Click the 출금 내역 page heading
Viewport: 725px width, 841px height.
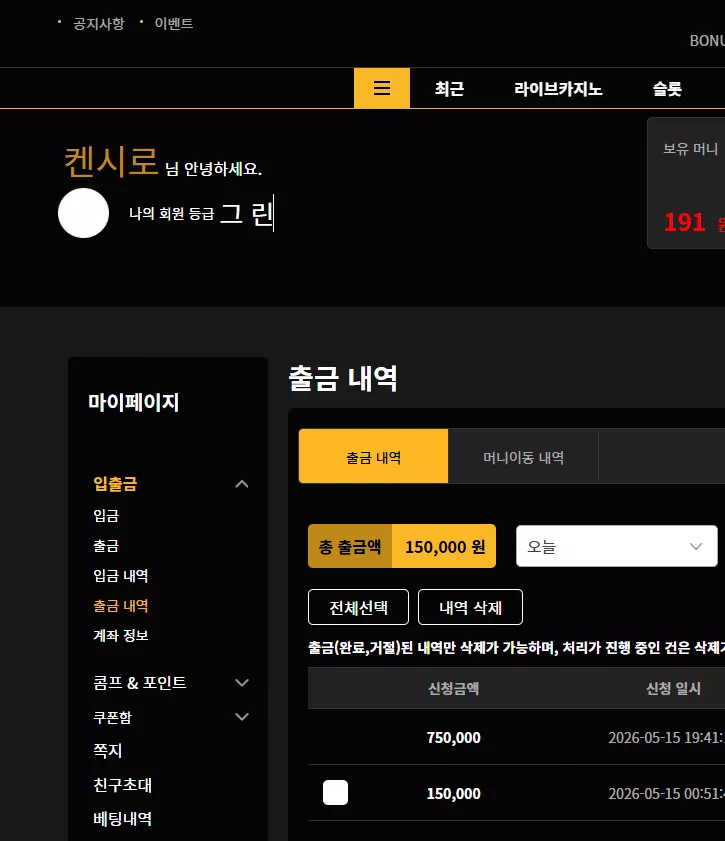point(343,378)
